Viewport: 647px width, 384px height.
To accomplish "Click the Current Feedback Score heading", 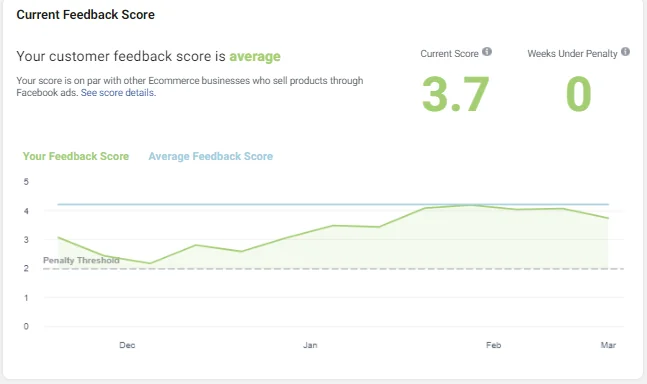I will click(85, 15).
